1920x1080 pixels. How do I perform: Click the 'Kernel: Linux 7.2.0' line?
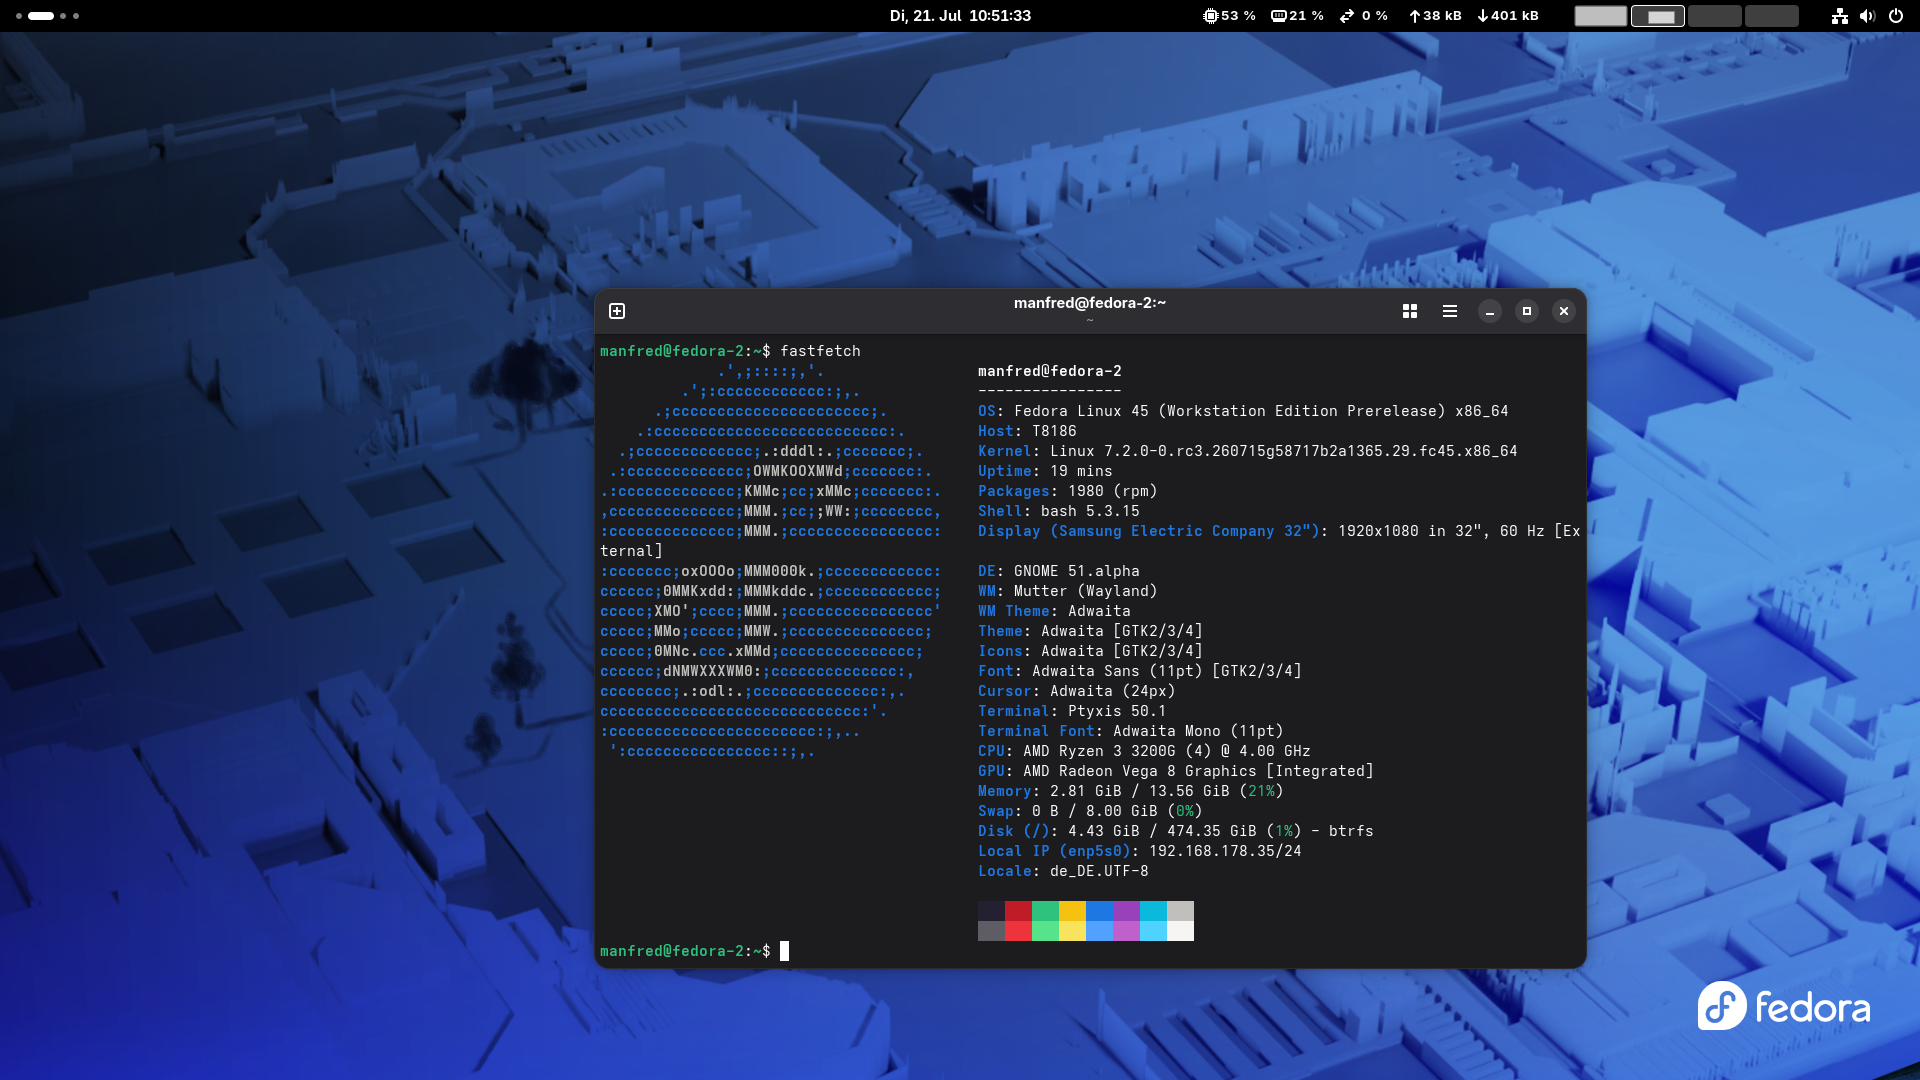[1248, 451]
